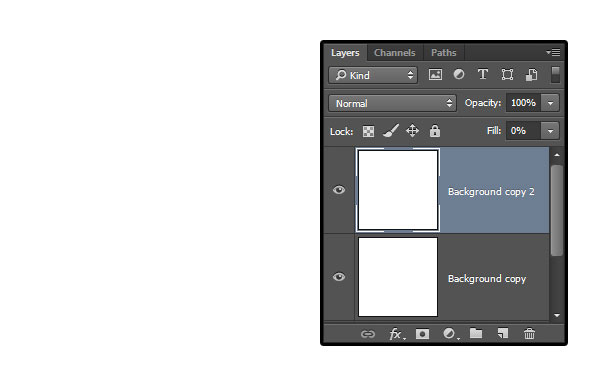Click the Background copy 2 layer name
The height and width of the screenshot is (385, 600).
[x=491, y=192]
